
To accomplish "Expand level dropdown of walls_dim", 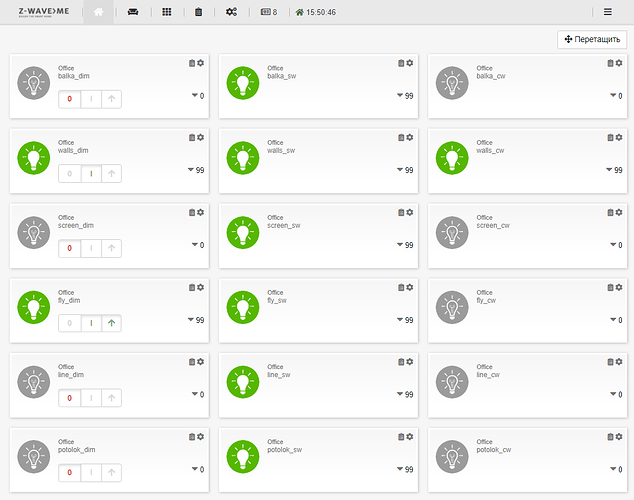I will [196, 170].
